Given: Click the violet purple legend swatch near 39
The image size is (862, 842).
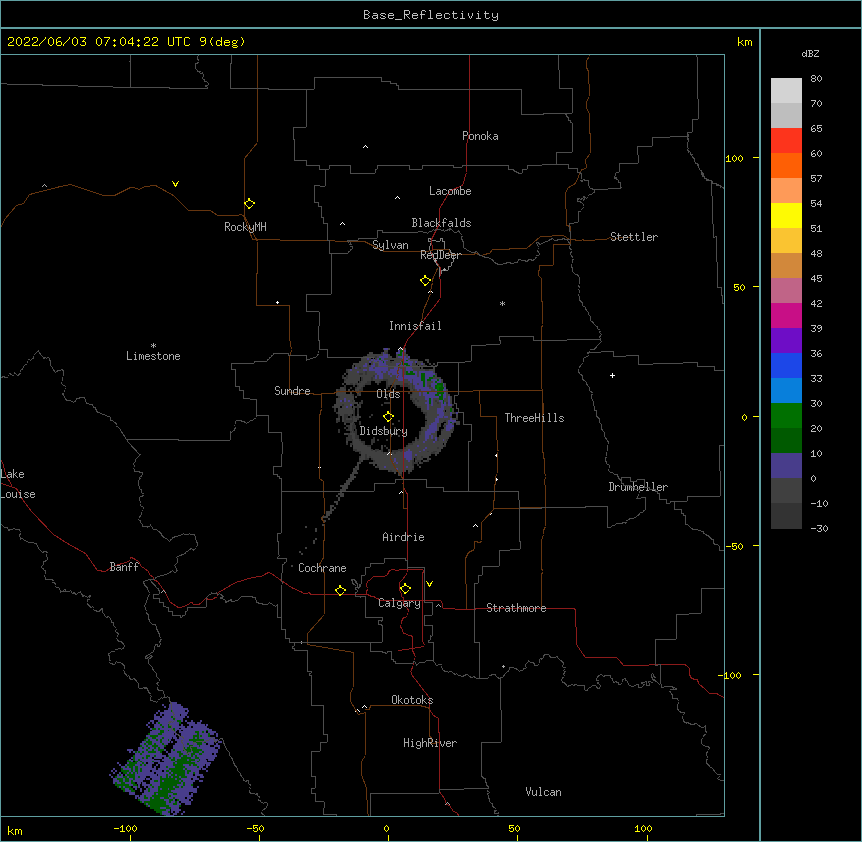Looking at the screenshot, I should [786, 341].
